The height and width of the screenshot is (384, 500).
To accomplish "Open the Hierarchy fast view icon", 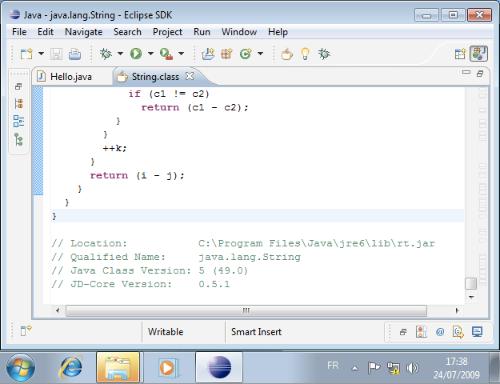I will pyautogui.click(x=19, y=104).
